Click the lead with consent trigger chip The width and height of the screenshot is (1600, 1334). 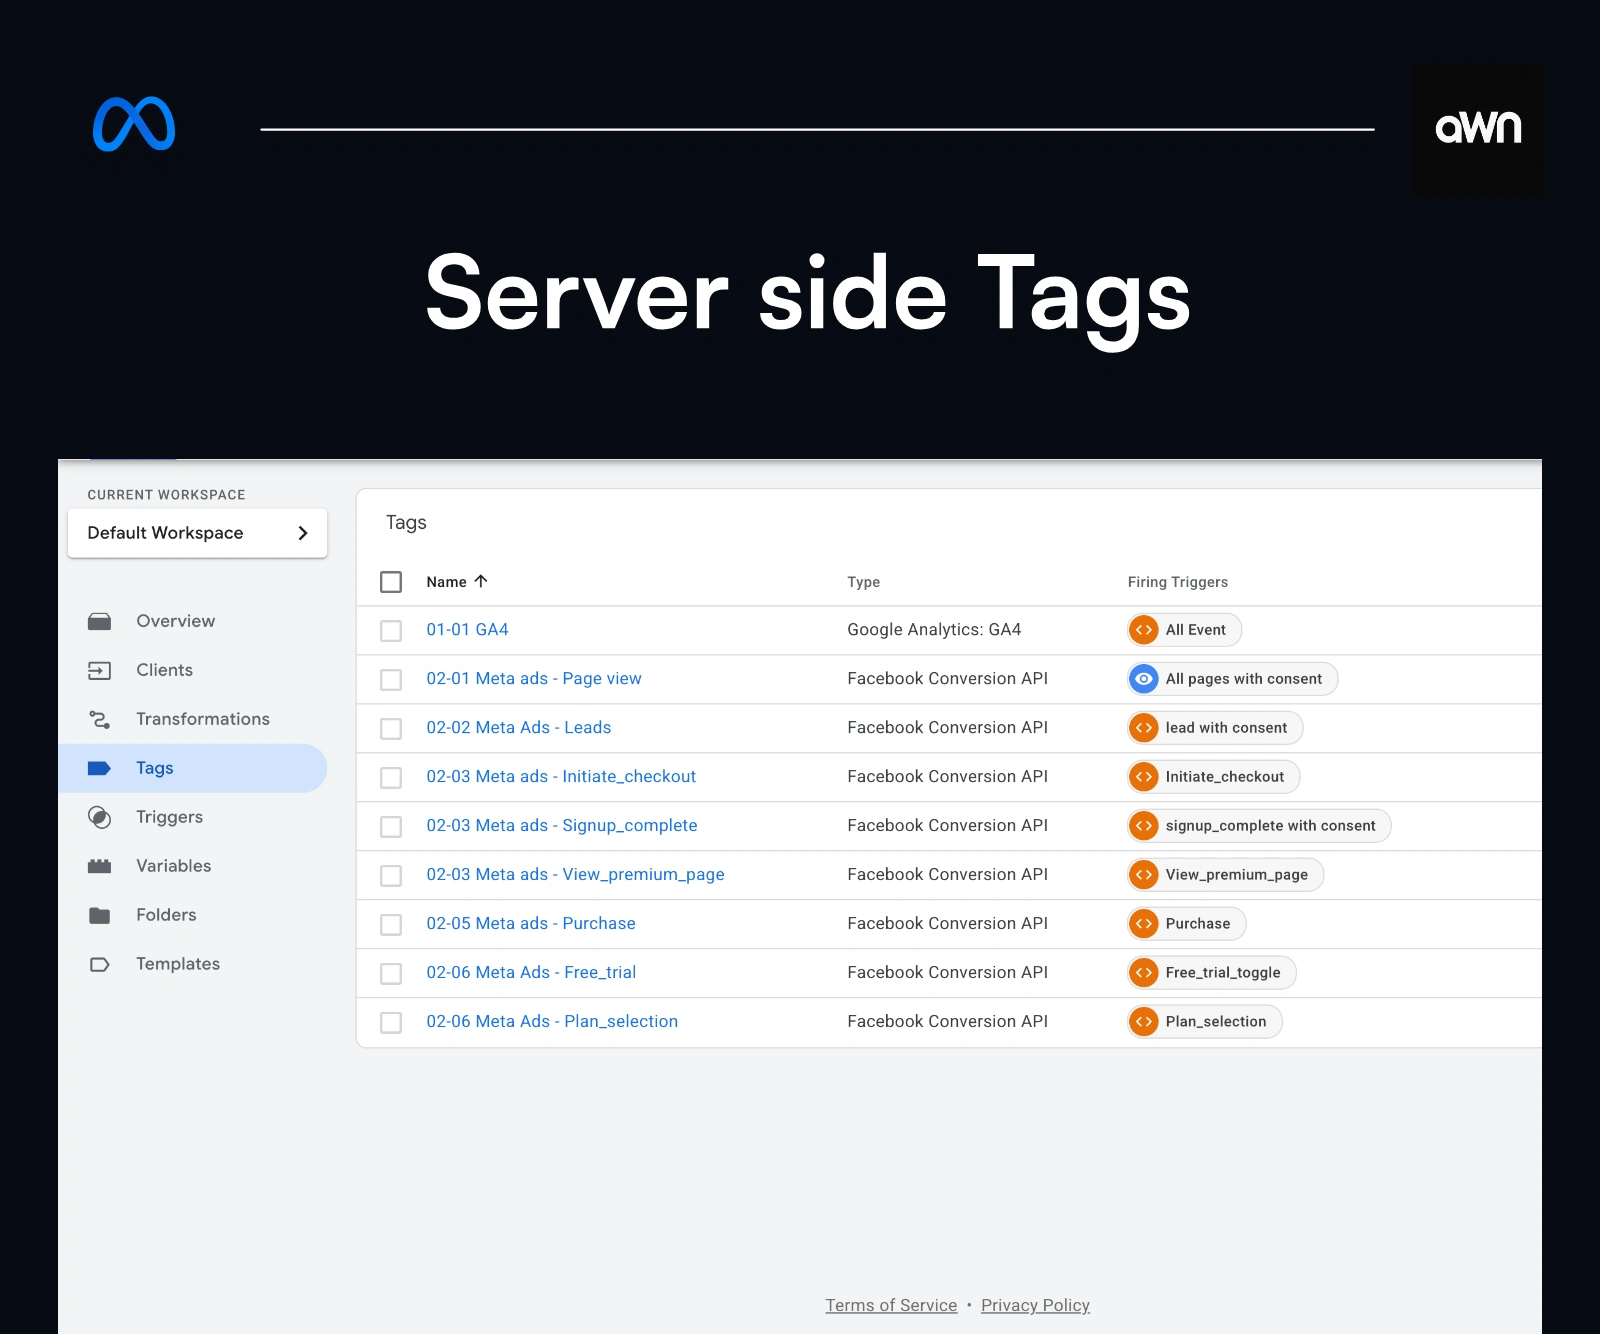1215,728
